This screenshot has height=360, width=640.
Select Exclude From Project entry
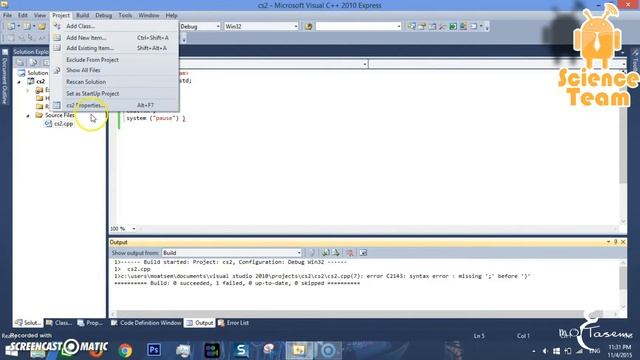click(115, 60)
